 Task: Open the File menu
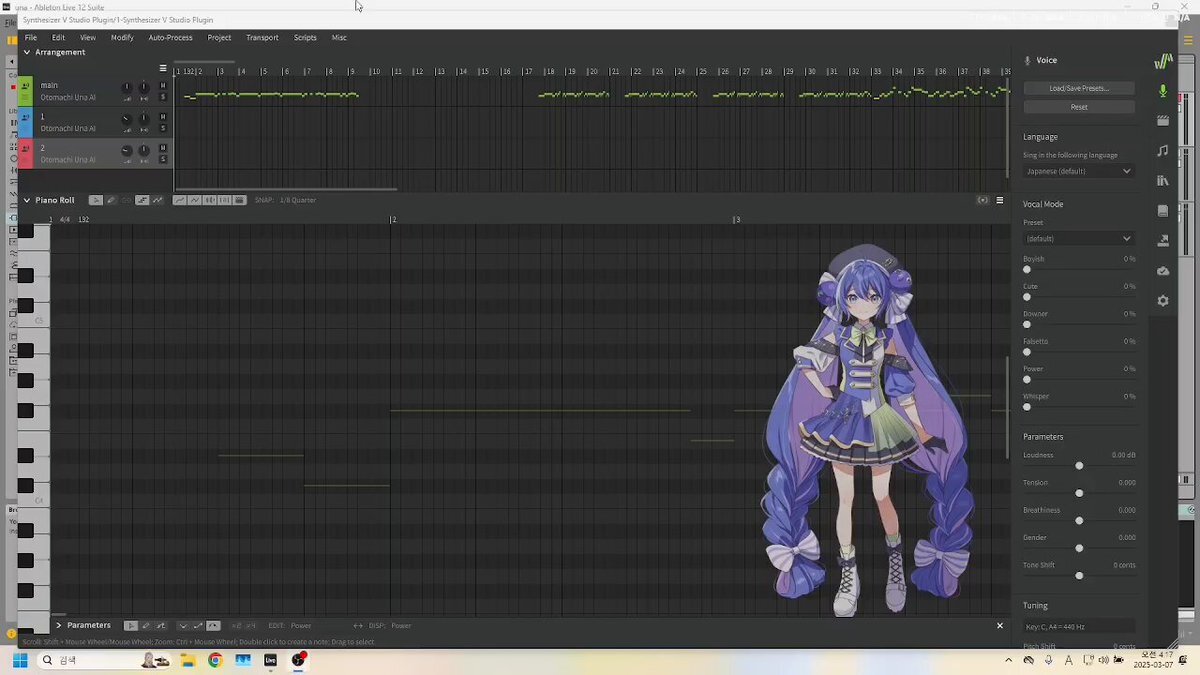point(31,37)
